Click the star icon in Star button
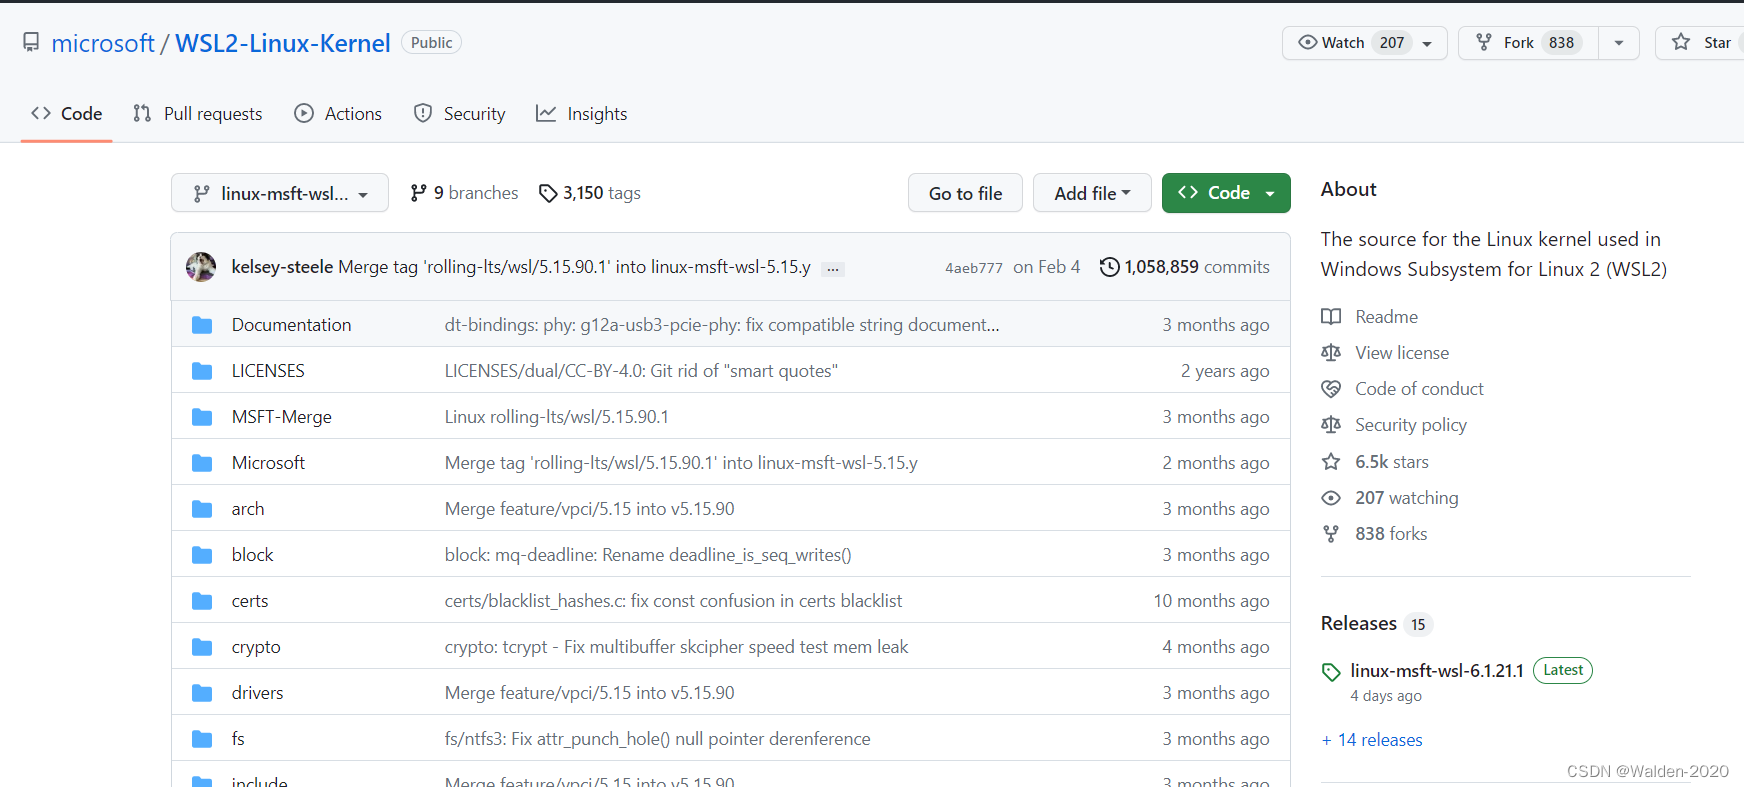The image size is (1744, 787). pos(1681,42)
